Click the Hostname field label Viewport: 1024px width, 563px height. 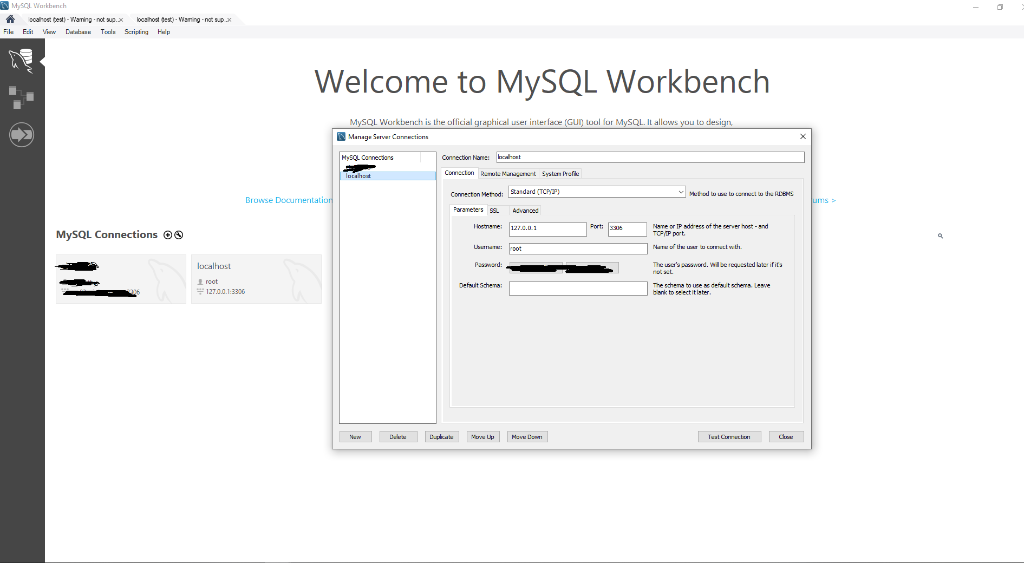click(x=488, y=227)
